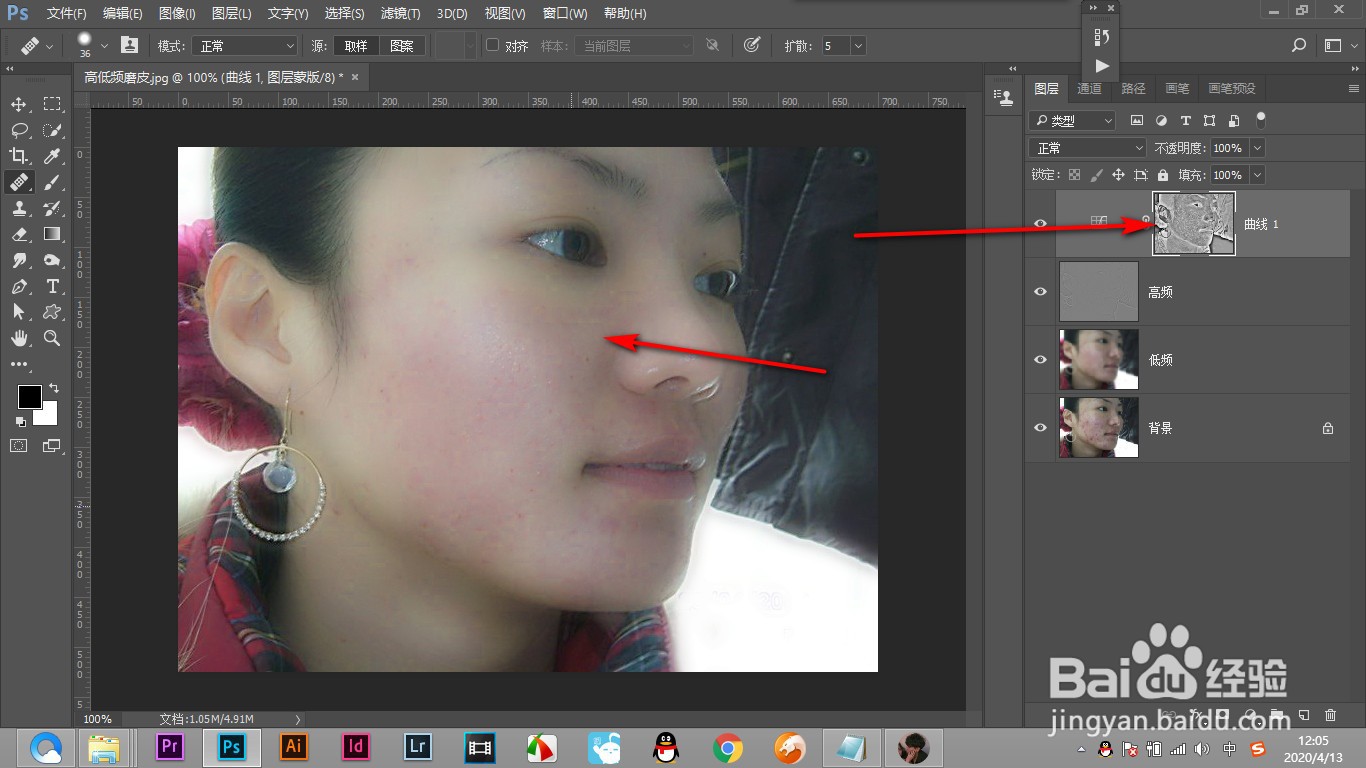The image size is (1366, 768).
Task: Open the blend mode dropdown showing 正常
Action: tap(1087, 147)
